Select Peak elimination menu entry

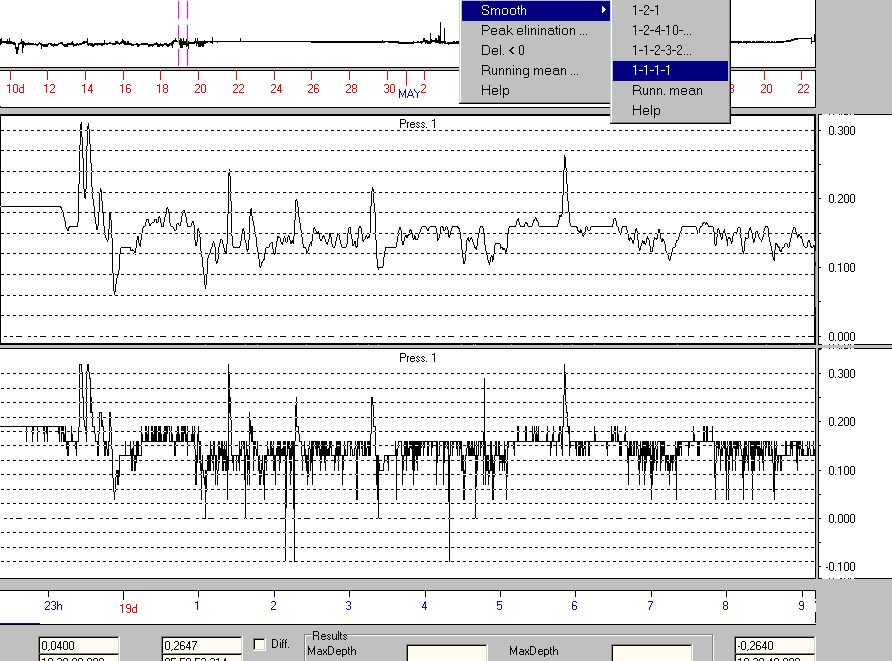tap(534, 31)
